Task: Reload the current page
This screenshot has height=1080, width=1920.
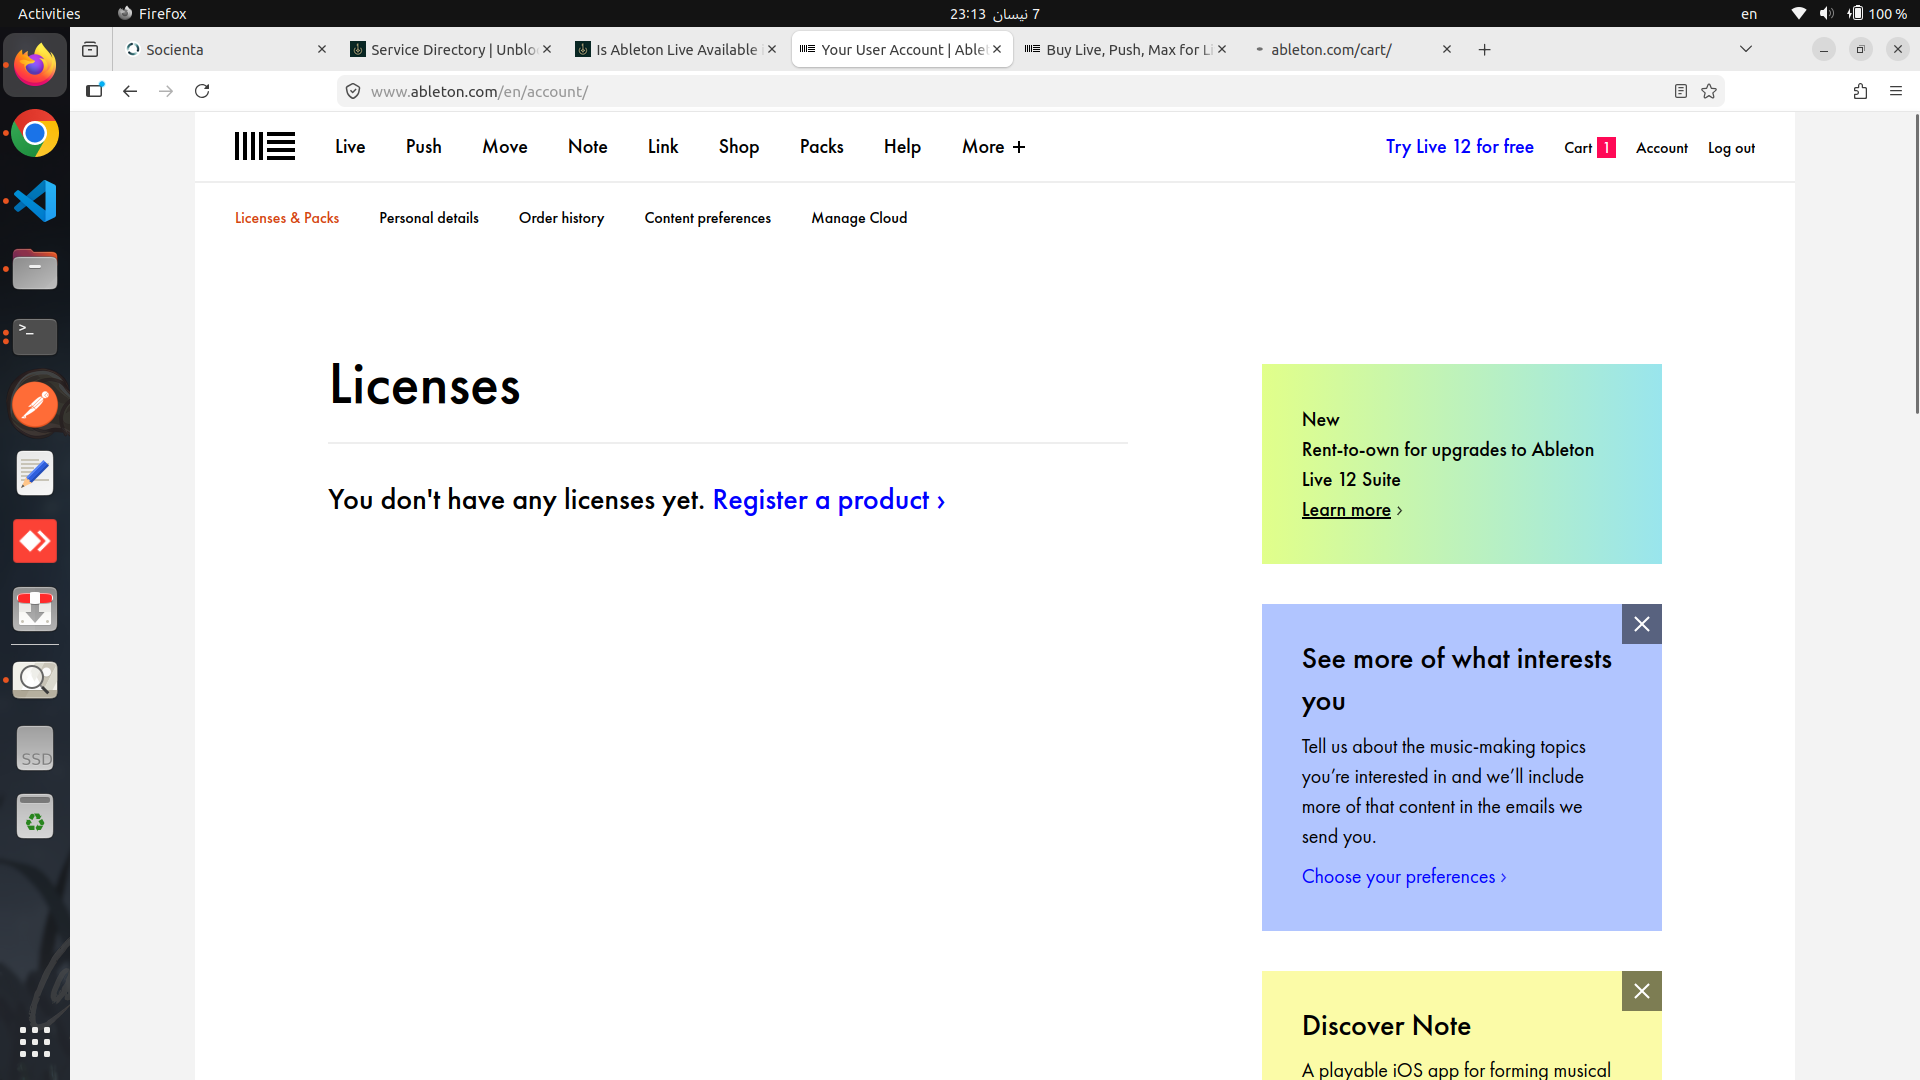Action: [x=202, y=91]
